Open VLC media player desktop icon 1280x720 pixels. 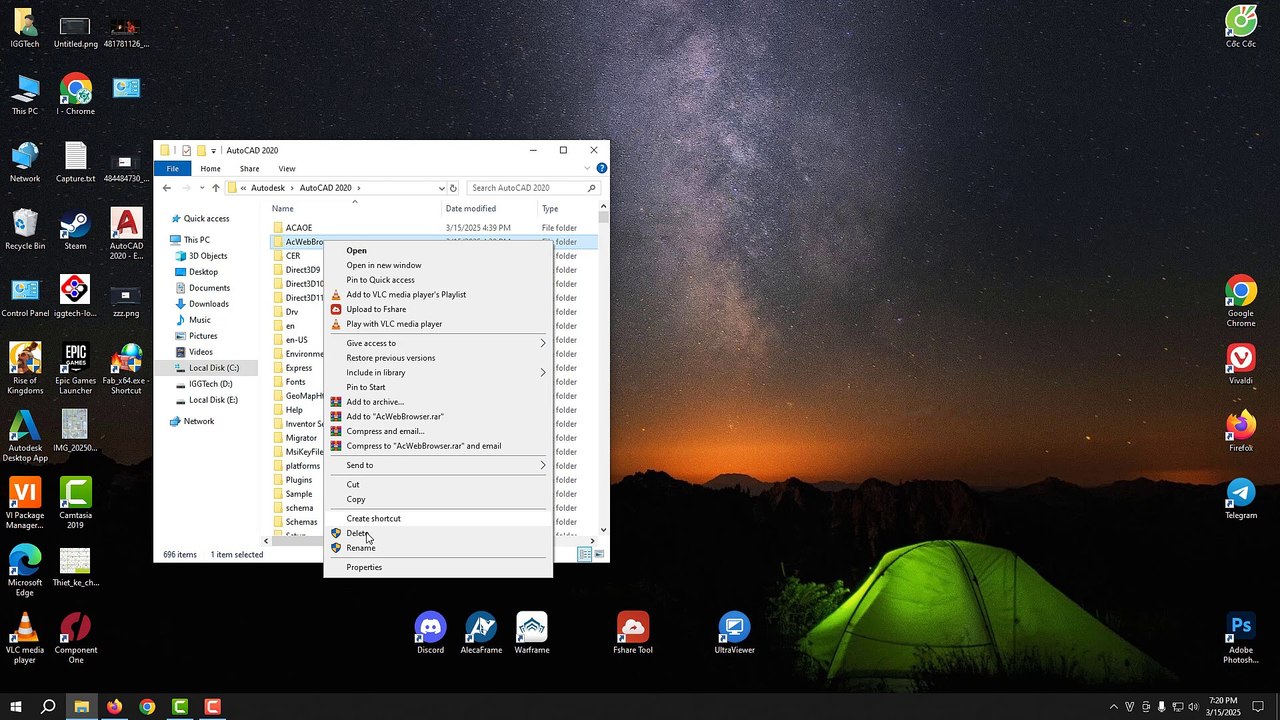click(25, 638)
